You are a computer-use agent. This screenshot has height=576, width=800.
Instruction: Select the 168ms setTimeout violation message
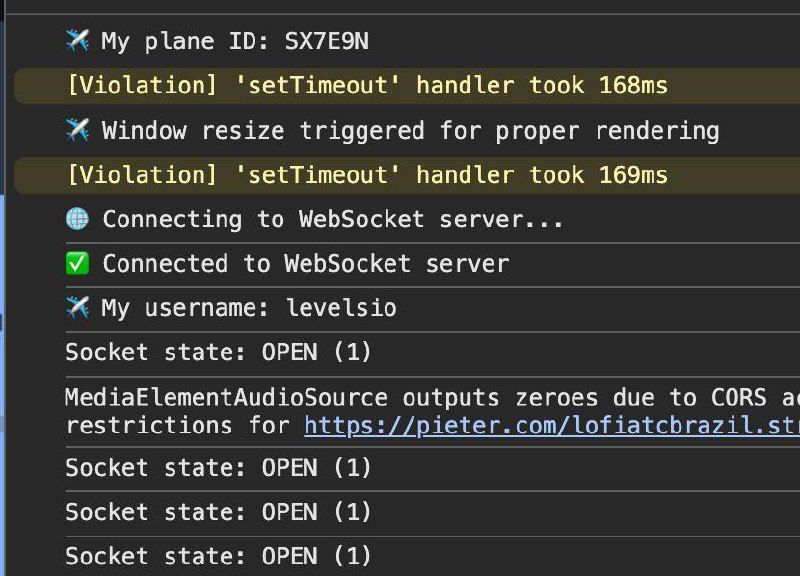[x=367, y=85]
